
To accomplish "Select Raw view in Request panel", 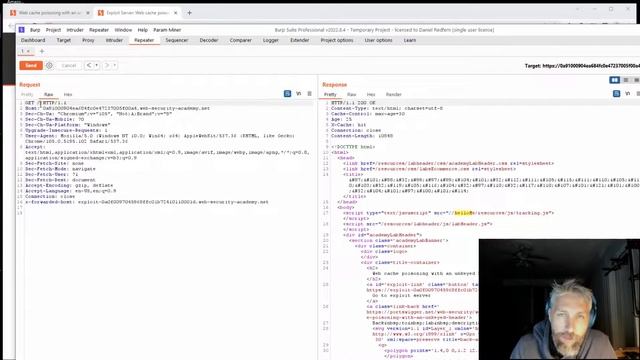I will coord(49,94).
